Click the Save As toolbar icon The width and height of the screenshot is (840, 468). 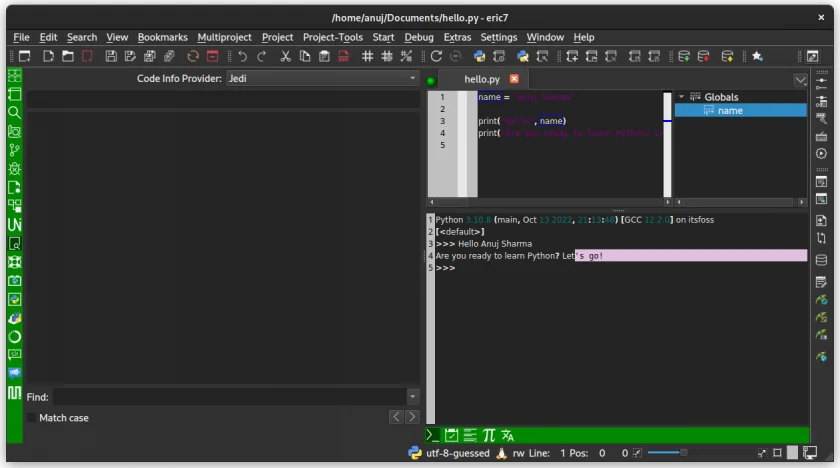point(130,56)
